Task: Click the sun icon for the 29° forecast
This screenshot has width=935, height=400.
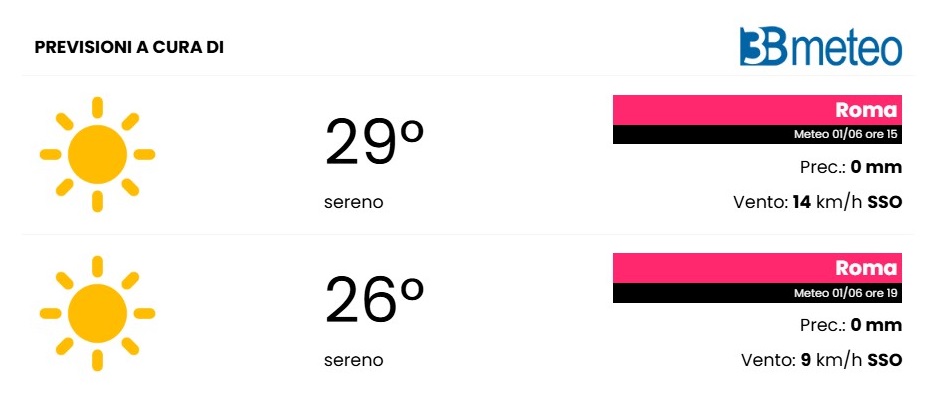Action: [97, 154]
